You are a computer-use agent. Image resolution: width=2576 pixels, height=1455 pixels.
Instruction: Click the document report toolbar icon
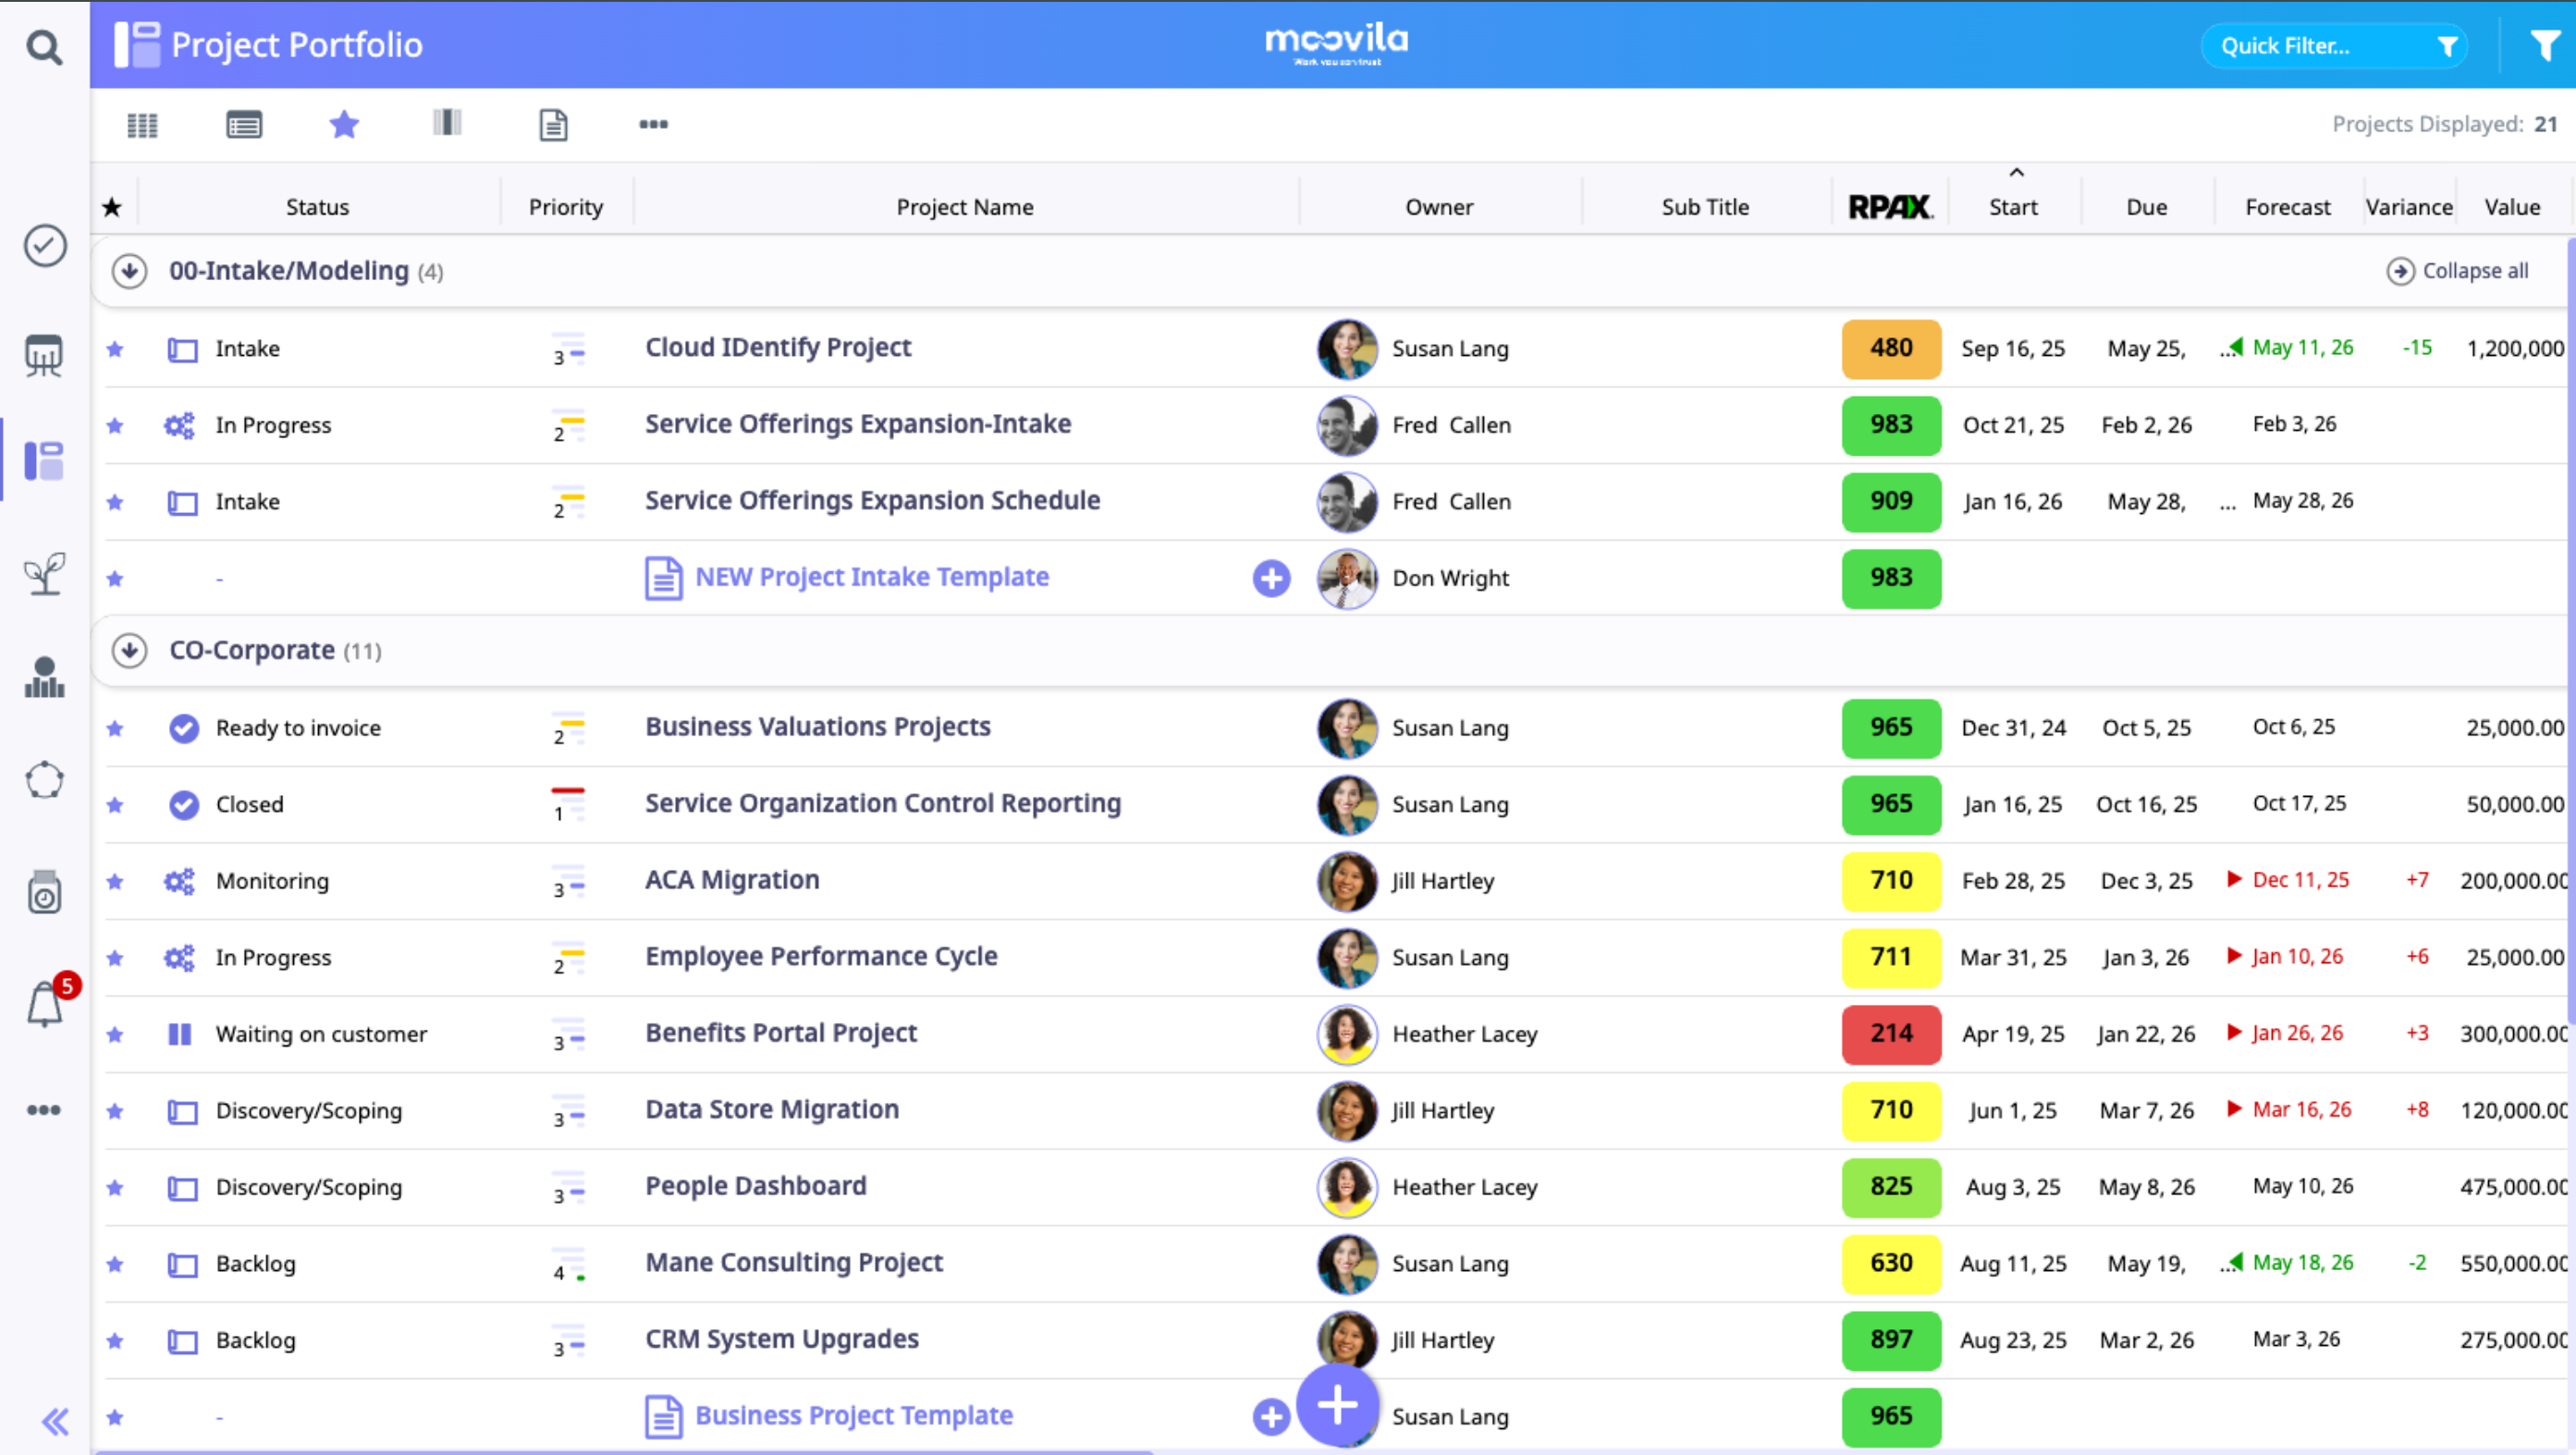point(553,125)
